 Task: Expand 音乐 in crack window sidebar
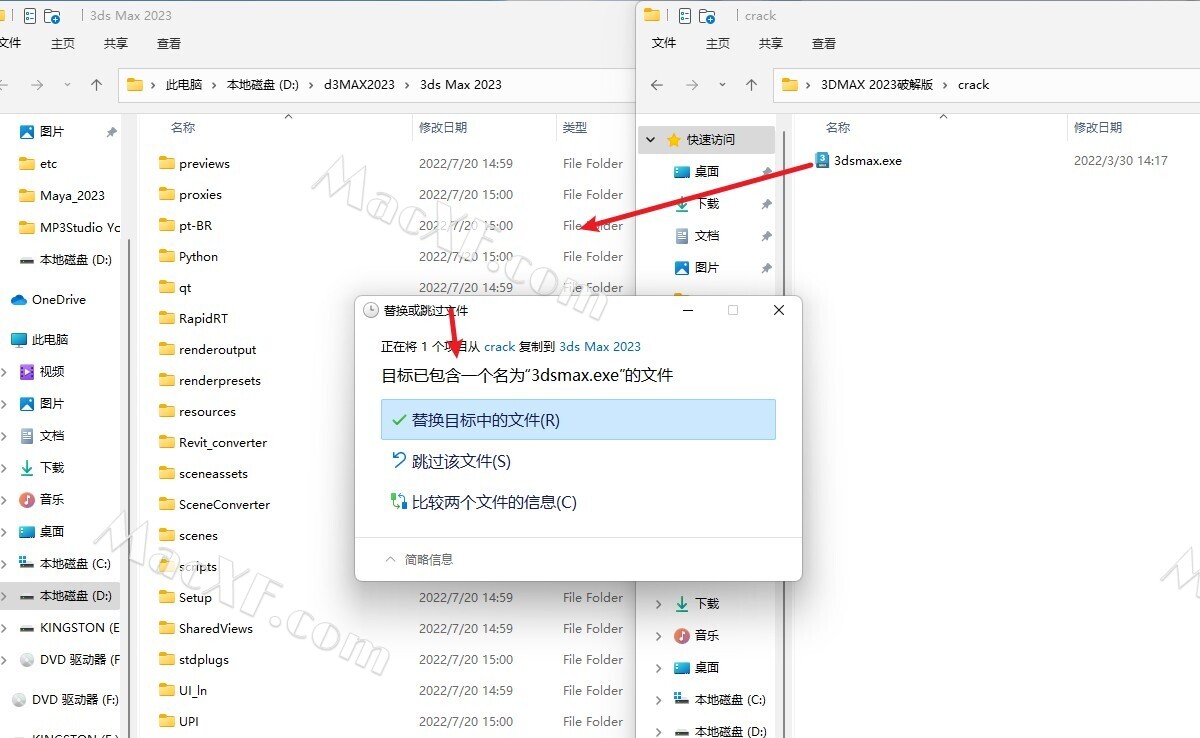(659, 636)
